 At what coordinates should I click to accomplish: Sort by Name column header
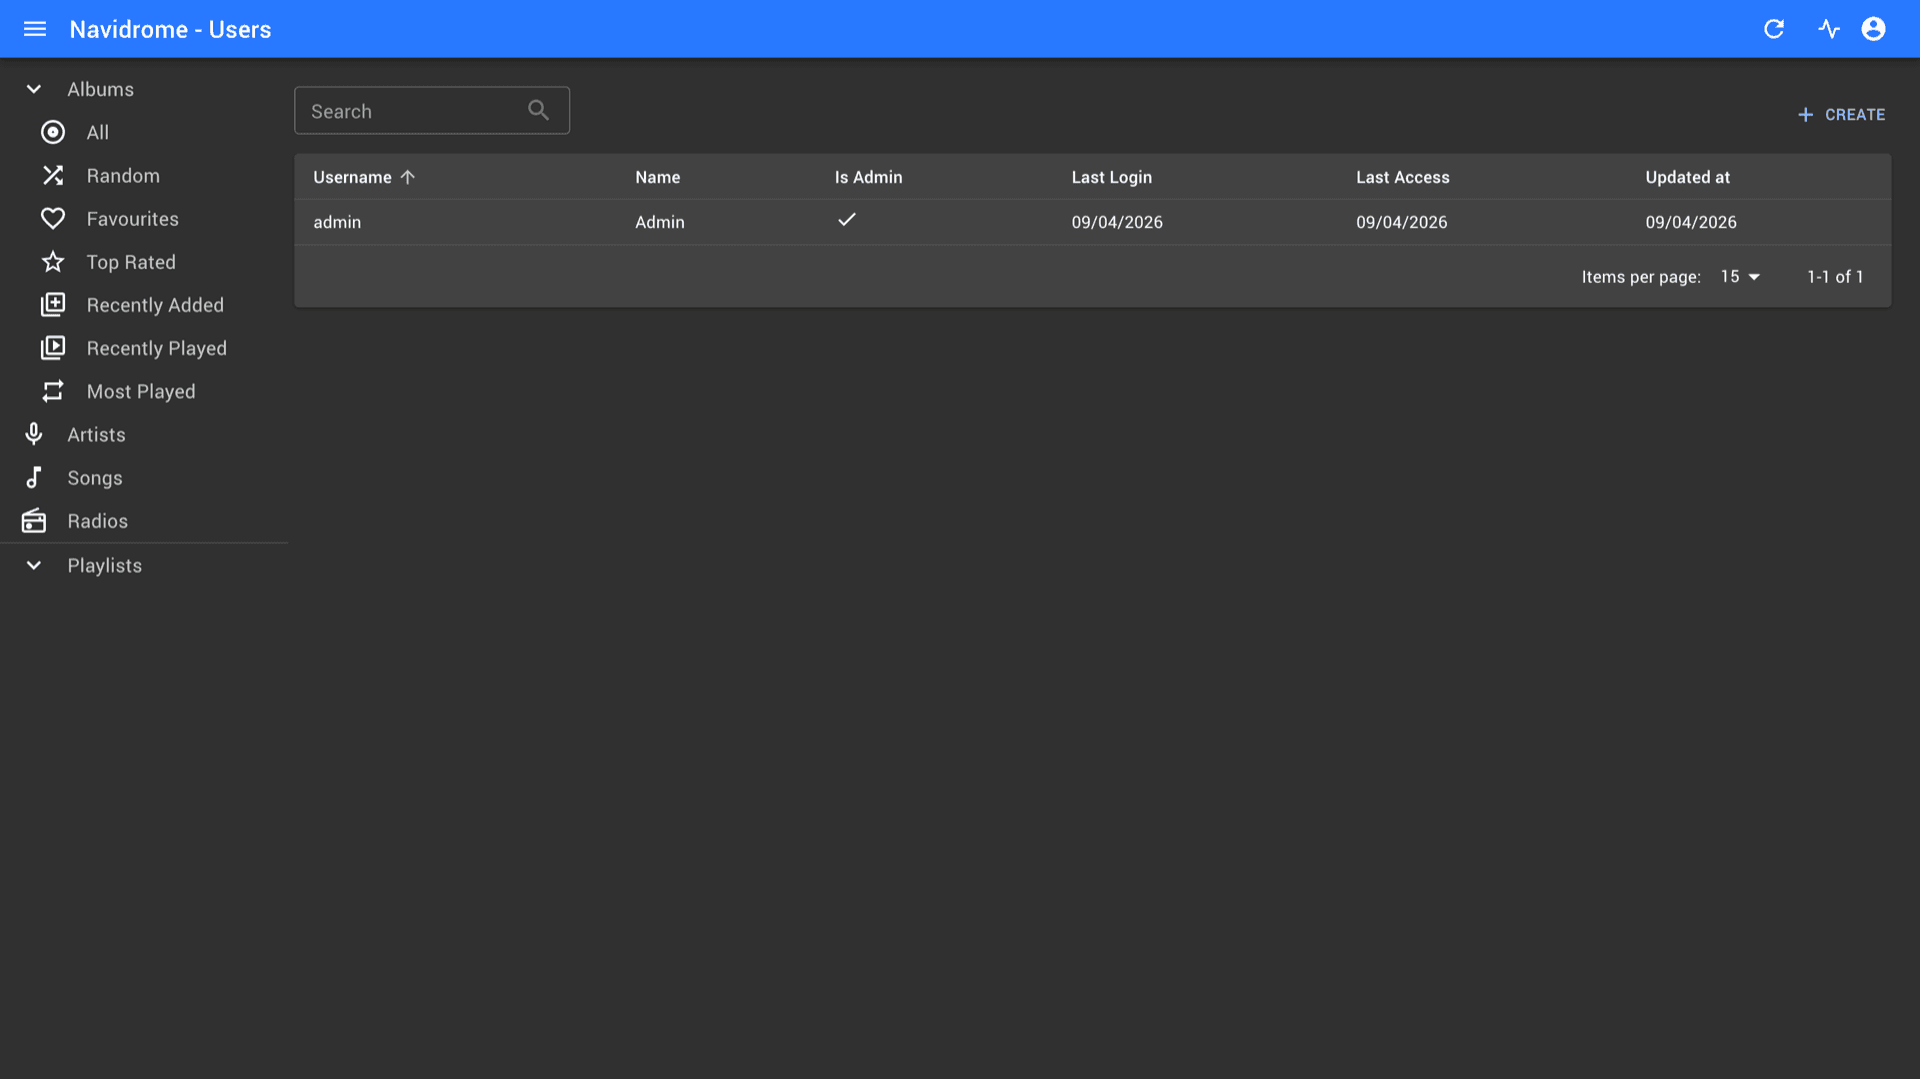pyautogui.click(x=657, y=177)
